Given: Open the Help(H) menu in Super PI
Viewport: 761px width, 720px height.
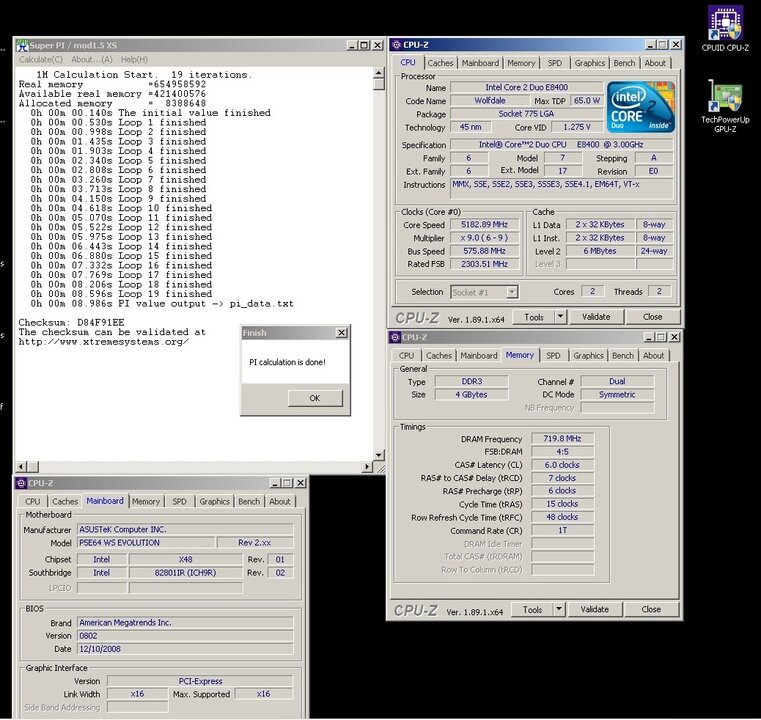Looking at the screenshot, I should tap(134, 59).
